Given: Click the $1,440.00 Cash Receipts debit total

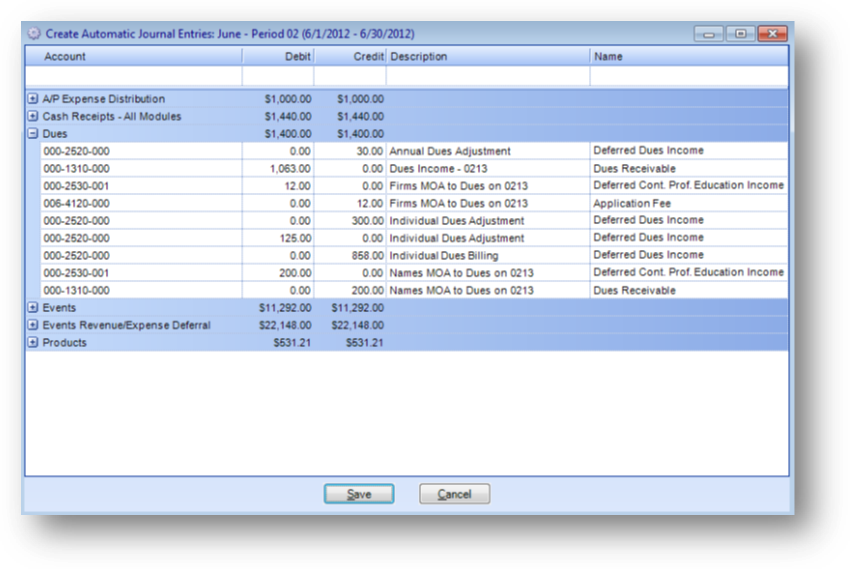Looking at the screenshot, I should [288, 117].
